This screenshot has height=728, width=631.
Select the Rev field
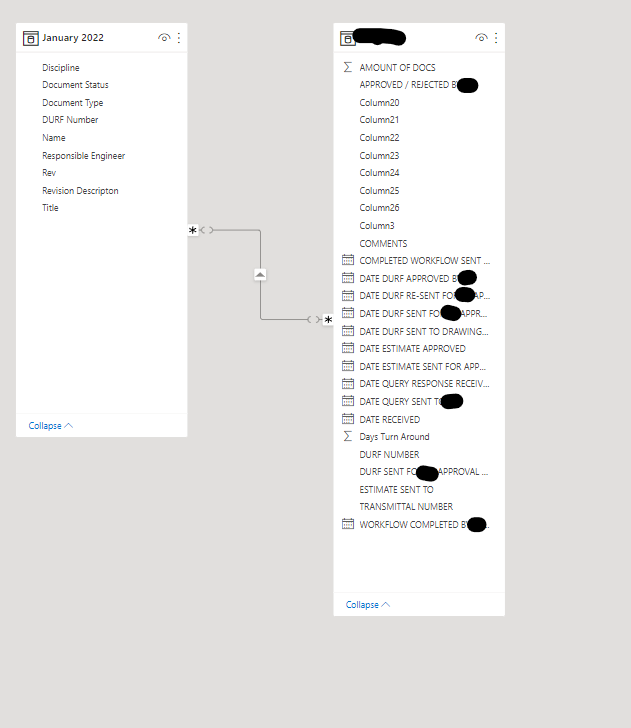[49, 173]
